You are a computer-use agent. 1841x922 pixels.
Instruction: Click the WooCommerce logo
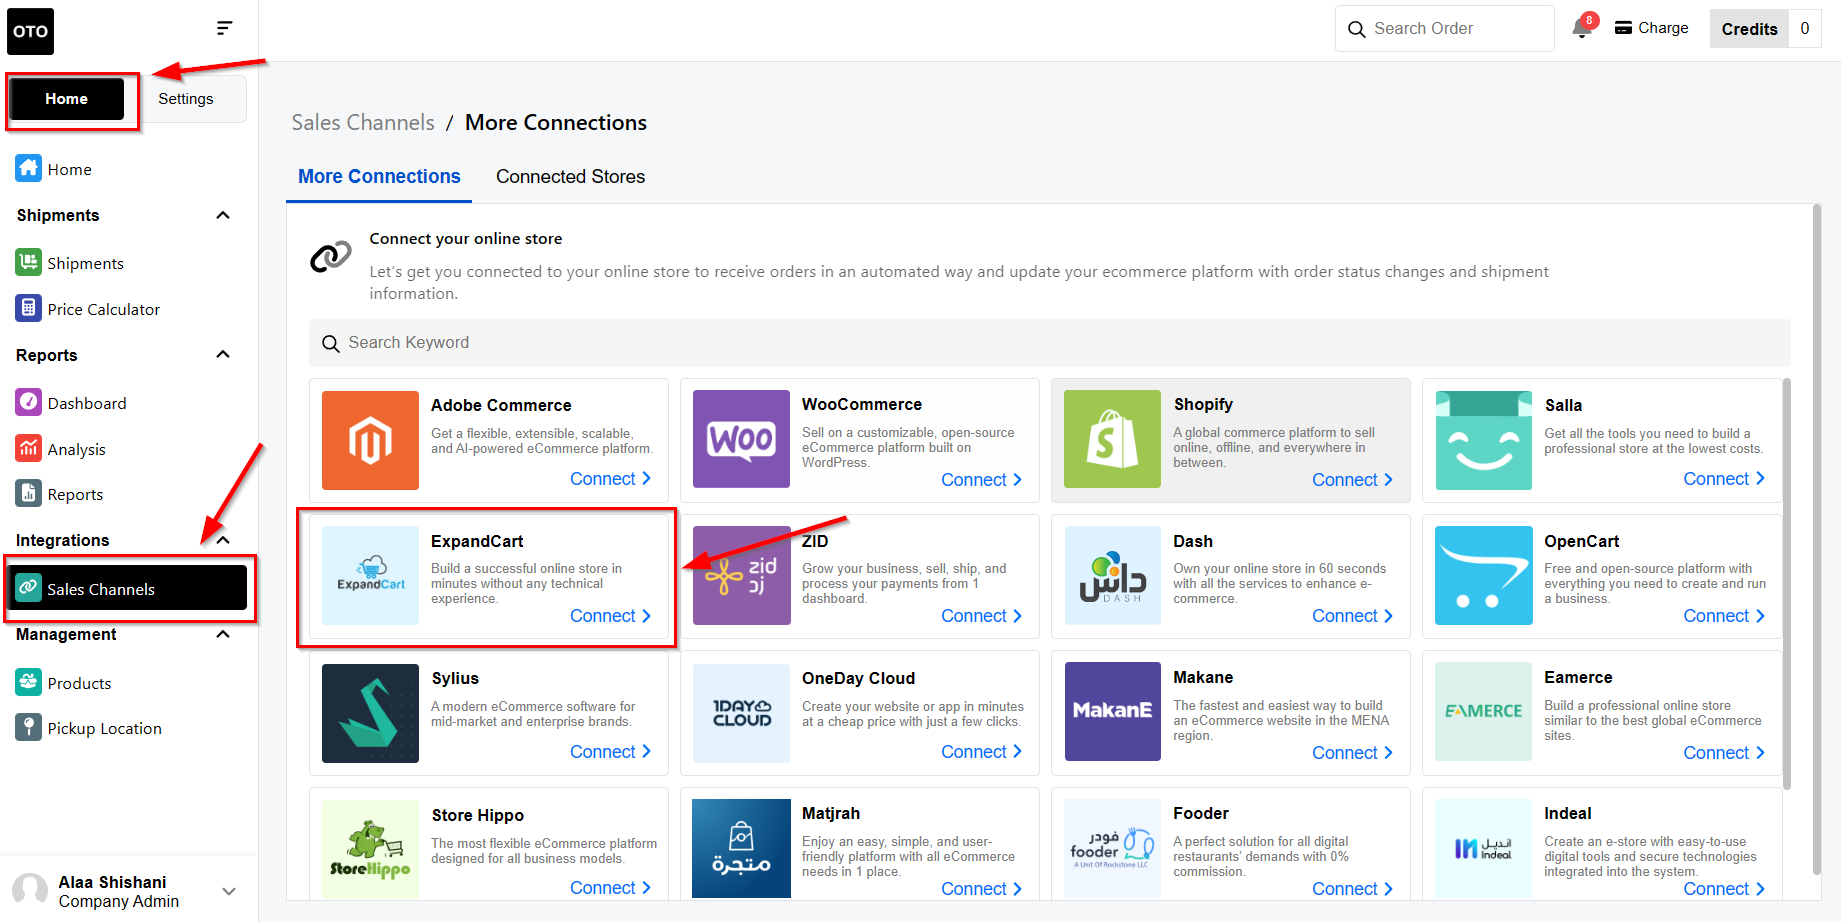click(741, 439)
